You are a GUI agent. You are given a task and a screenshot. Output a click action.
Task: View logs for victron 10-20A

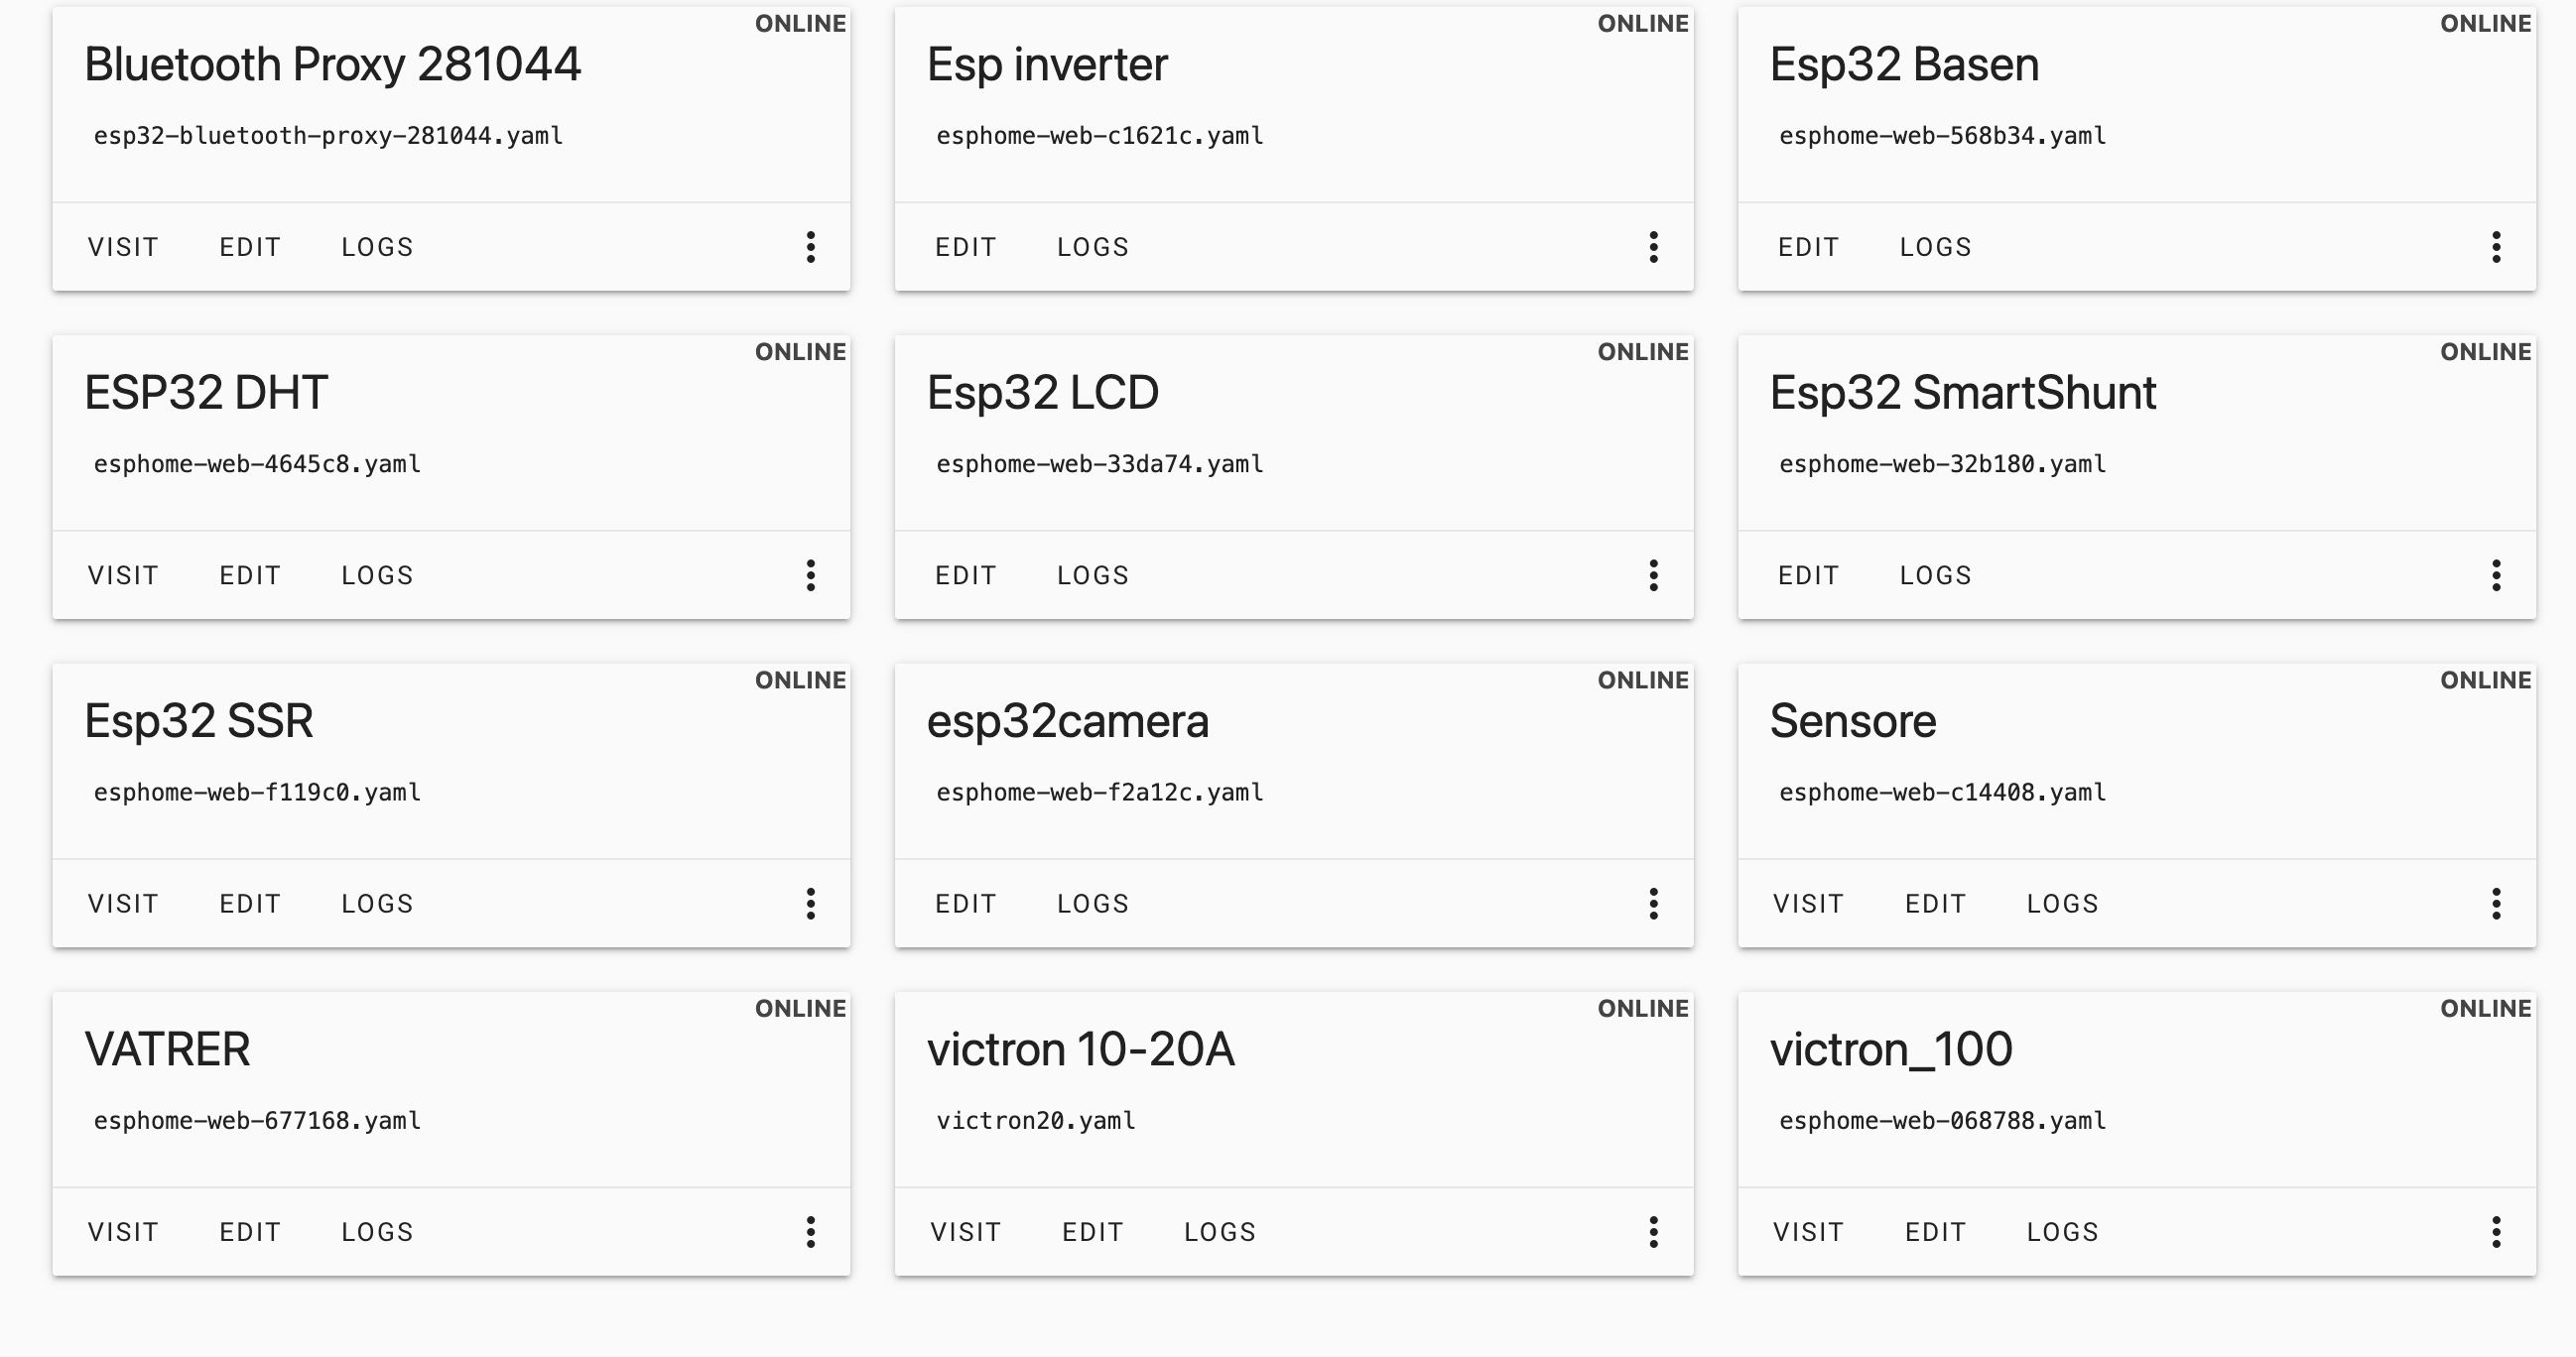1219,1231
